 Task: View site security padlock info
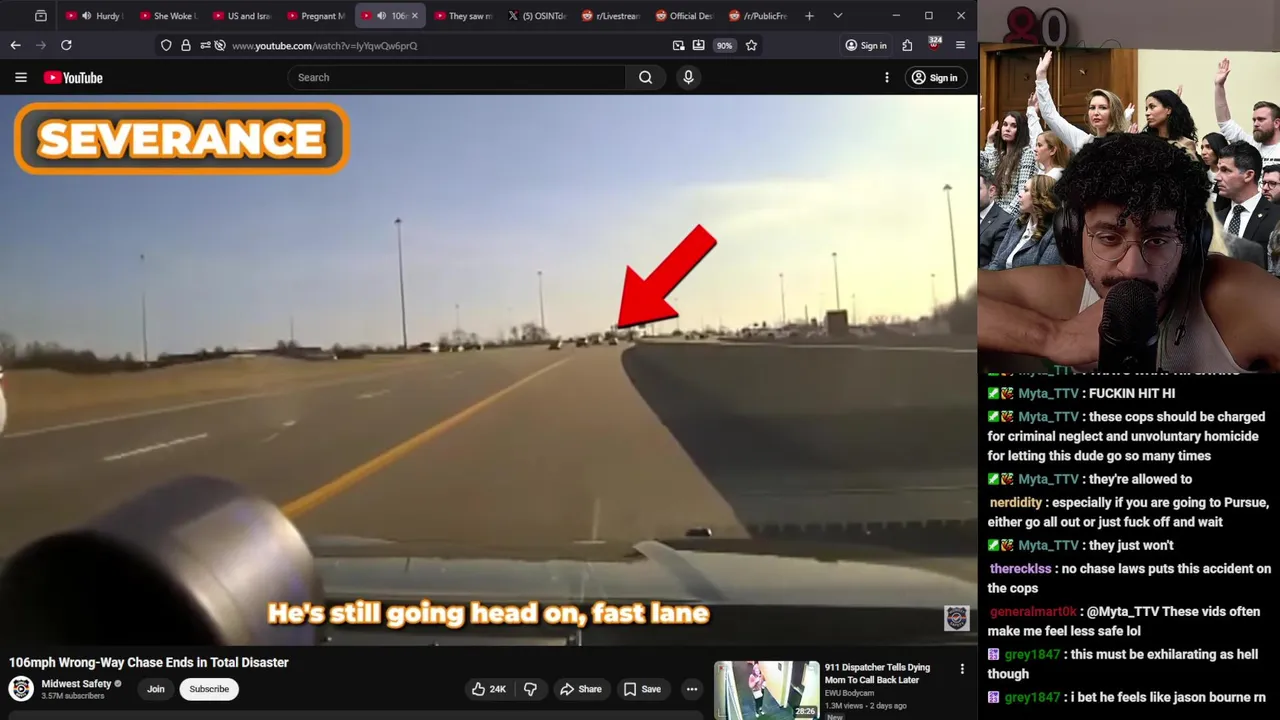pyautogui.click(x=186, y=45)
